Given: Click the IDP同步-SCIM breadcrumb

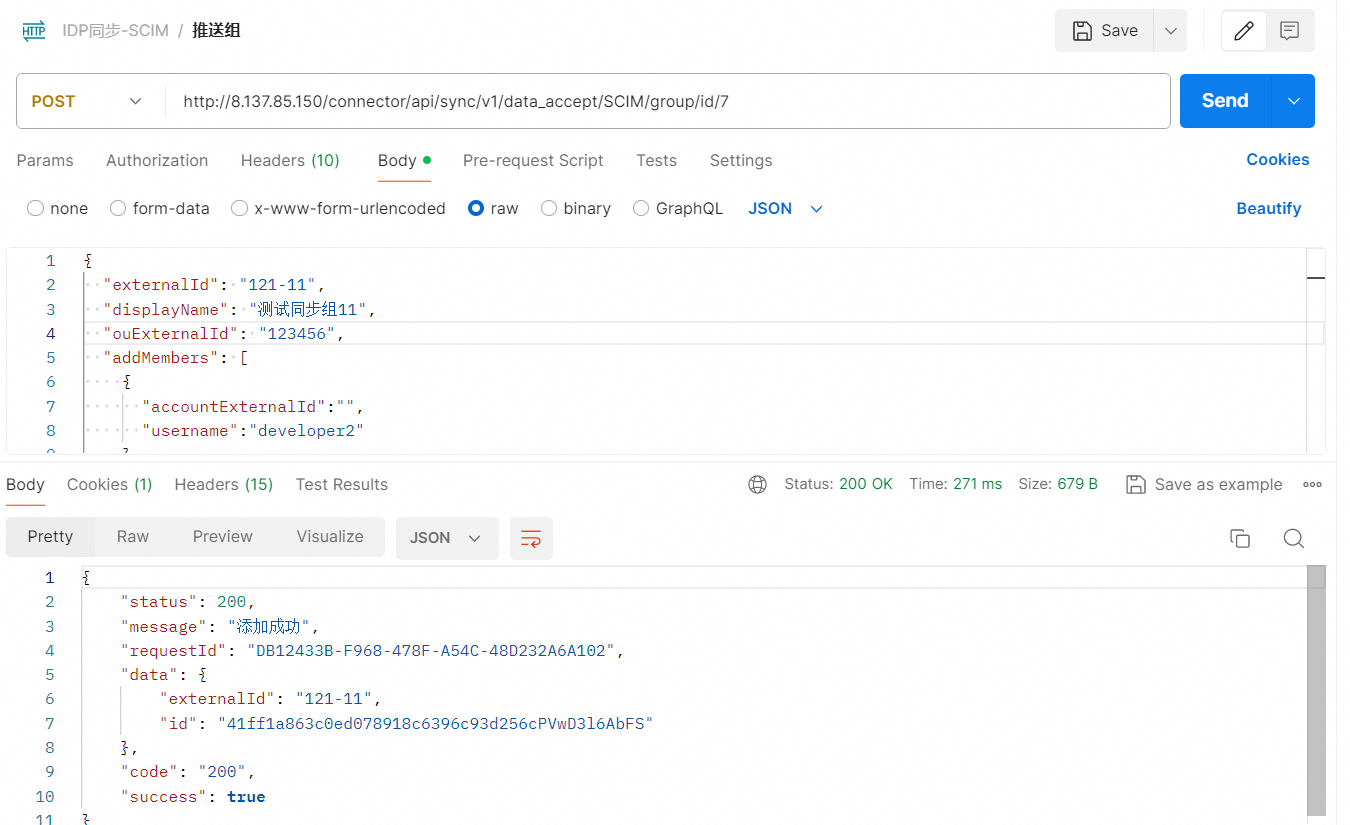Looking at the screenshot, I should pyautogui.click(x=115, y=30).
